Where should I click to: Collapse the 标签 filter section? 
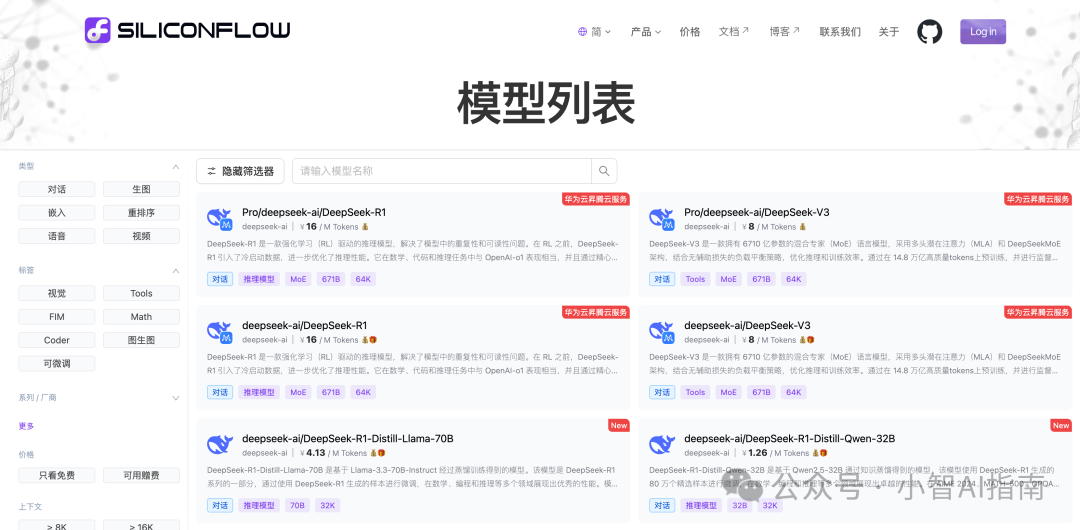pos(176,271)
